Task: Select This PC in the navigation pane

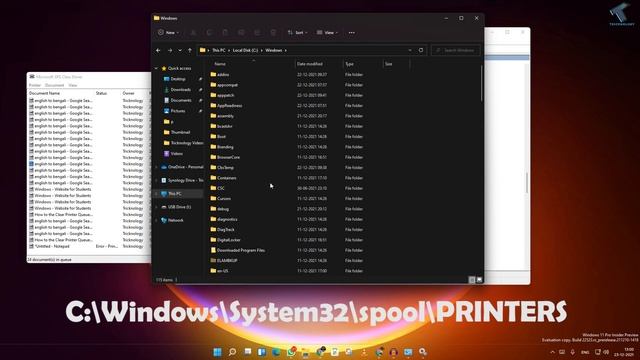Action: point(175,193)
